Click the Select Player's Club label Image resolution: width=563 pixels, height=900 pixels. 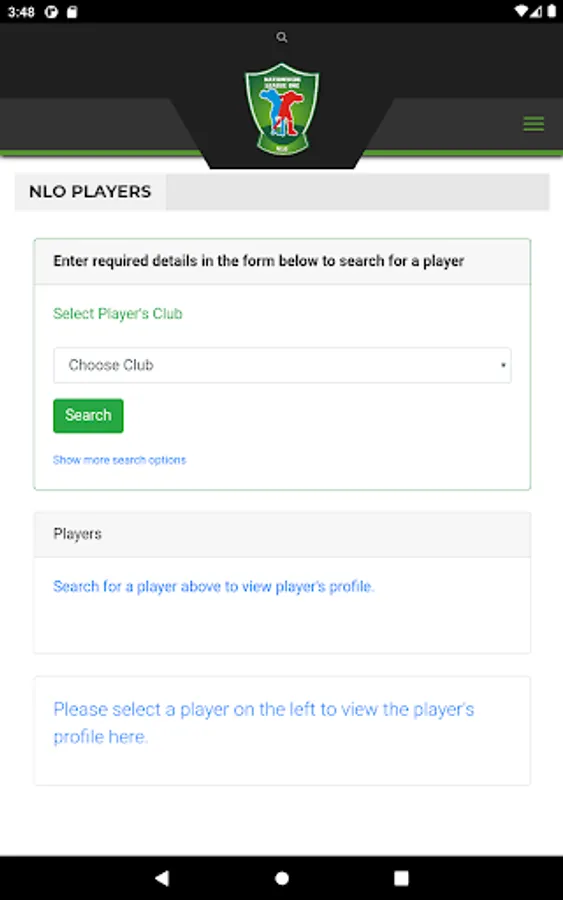pyautogui.click(x=118, y=313)
